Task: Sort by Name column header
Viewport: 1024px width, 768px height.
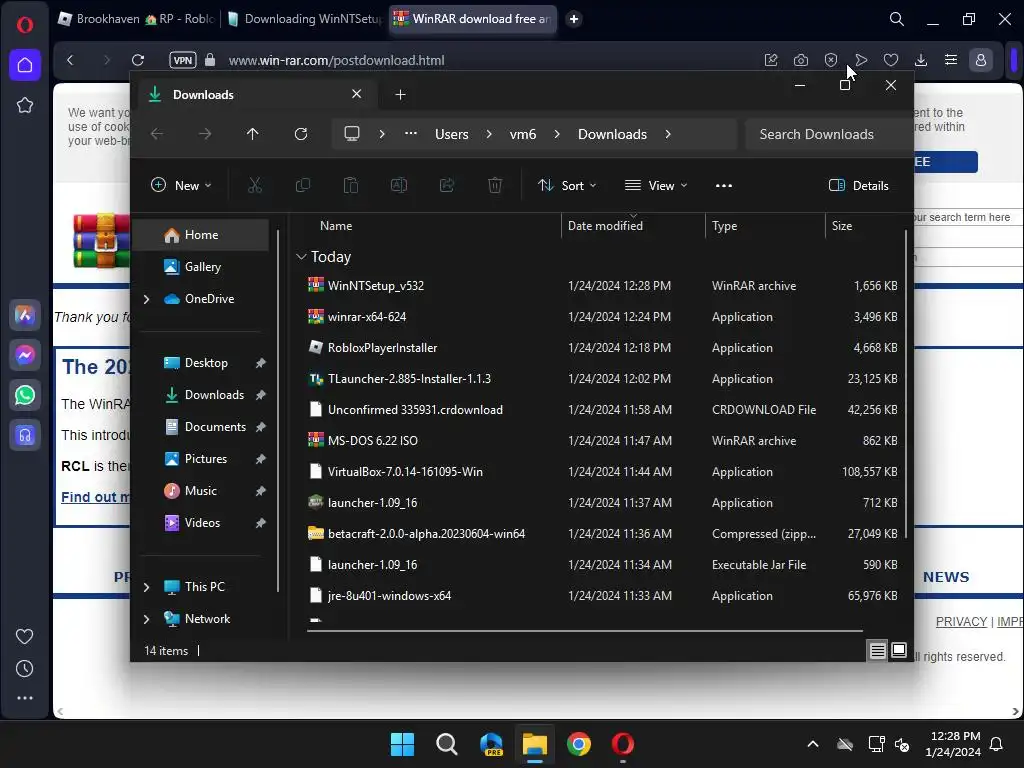Action: tap(336, 226)
